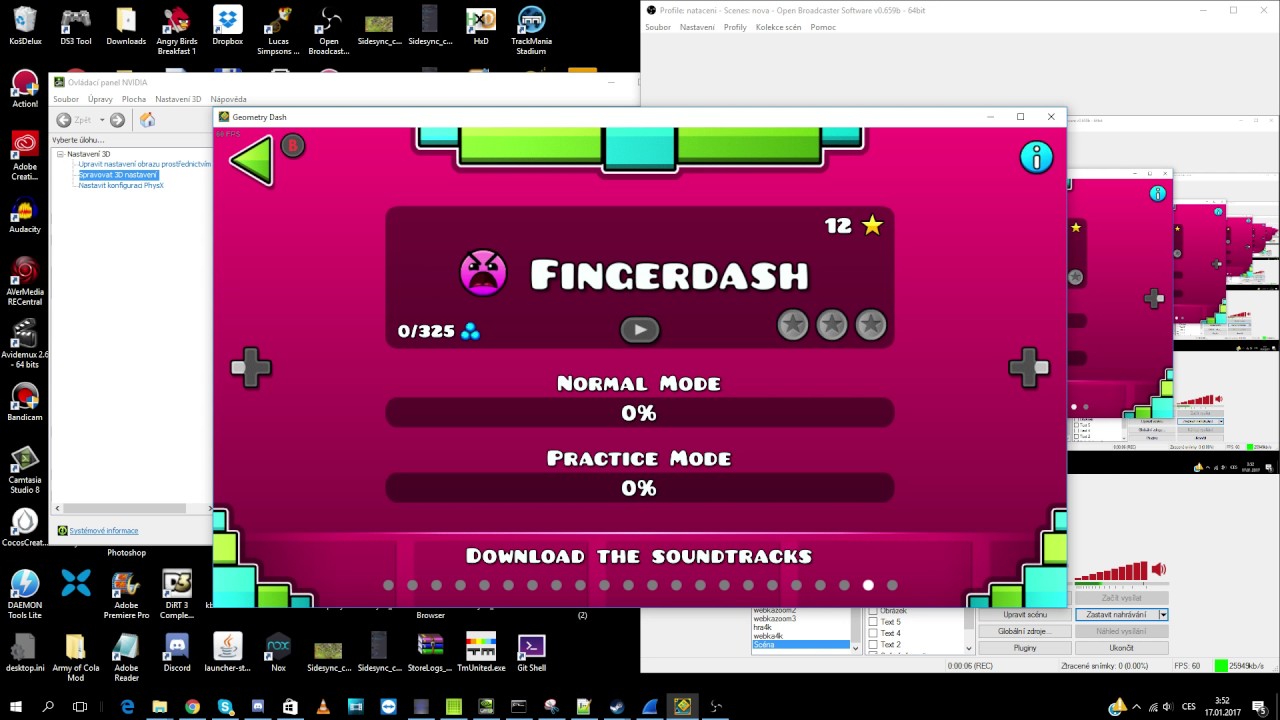Open the Discord desktop shortcut
The height and width of the screenshot is (720, 1280).
tap(177, 652)
